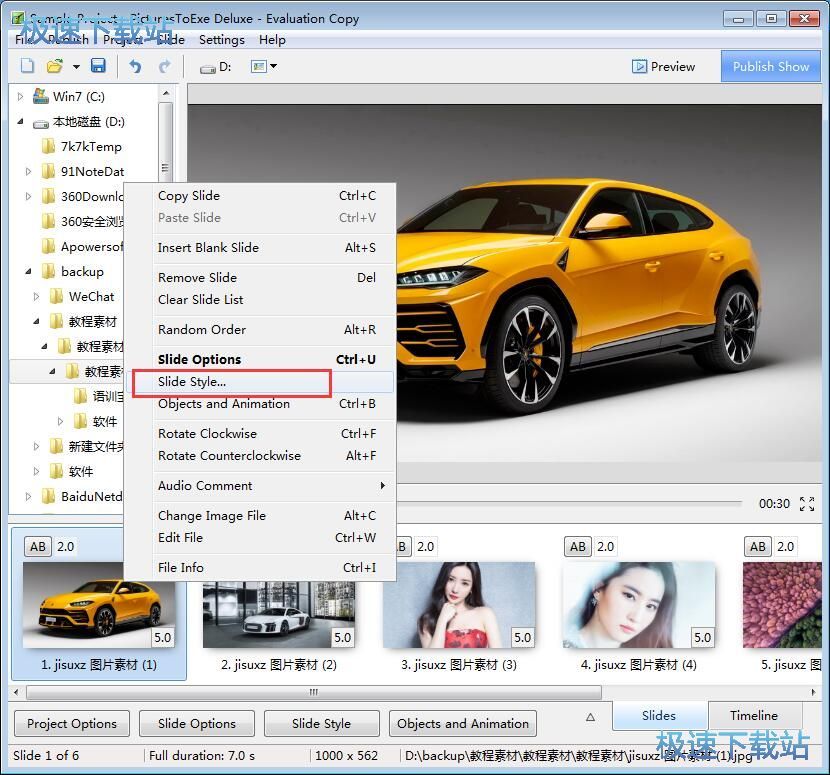Click AB transition button above slide 4
830x775 pixels.
pos(578,546)
